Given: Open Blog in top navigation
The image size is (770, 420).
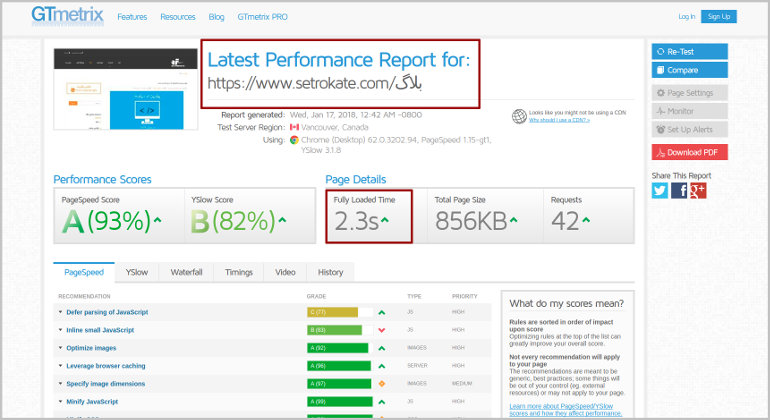Looking at the screenshot, I should pos(216,17).
